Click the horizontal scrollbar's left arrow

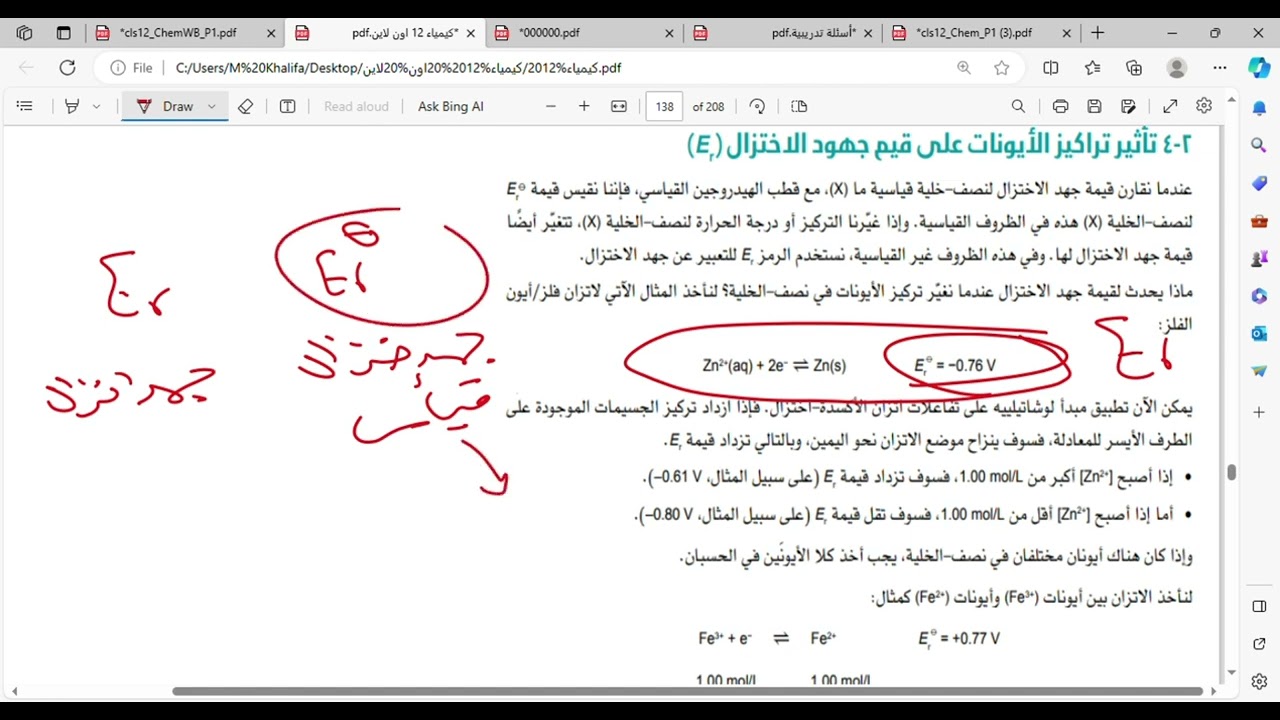pos(14,691)
